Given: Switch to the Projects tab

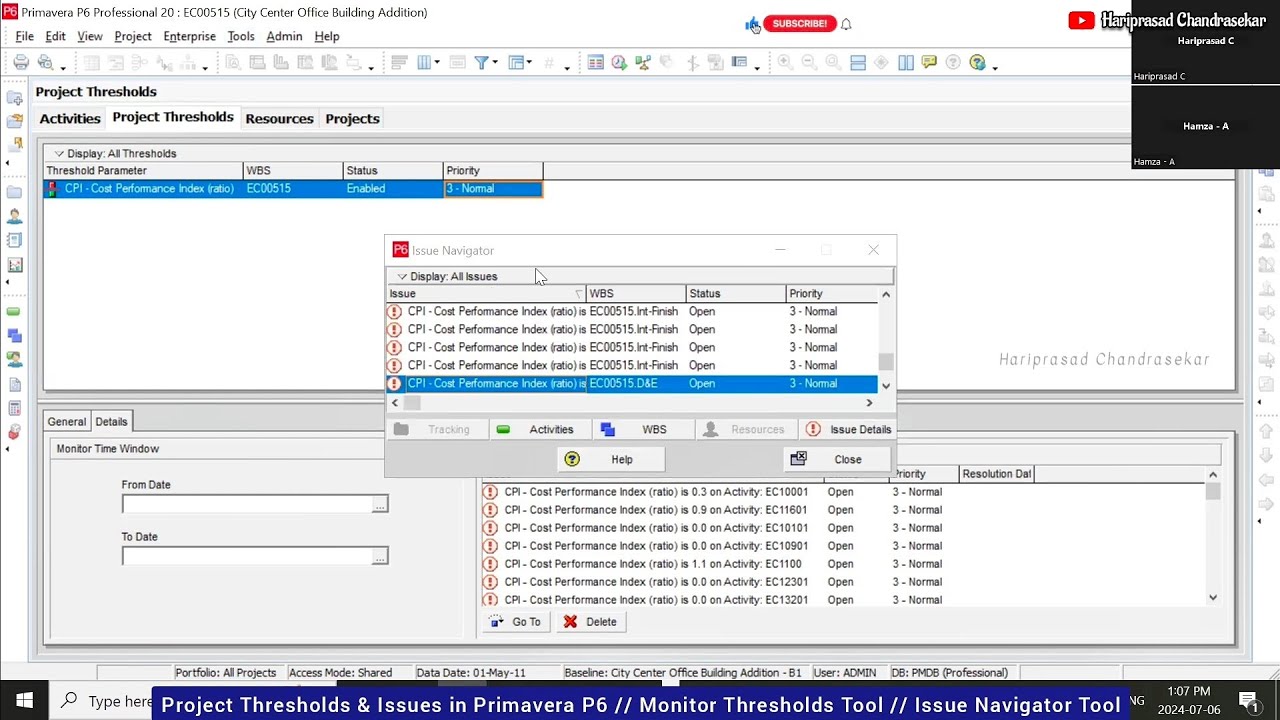Looking at the screenshot, I should click(x=352, y=118).
